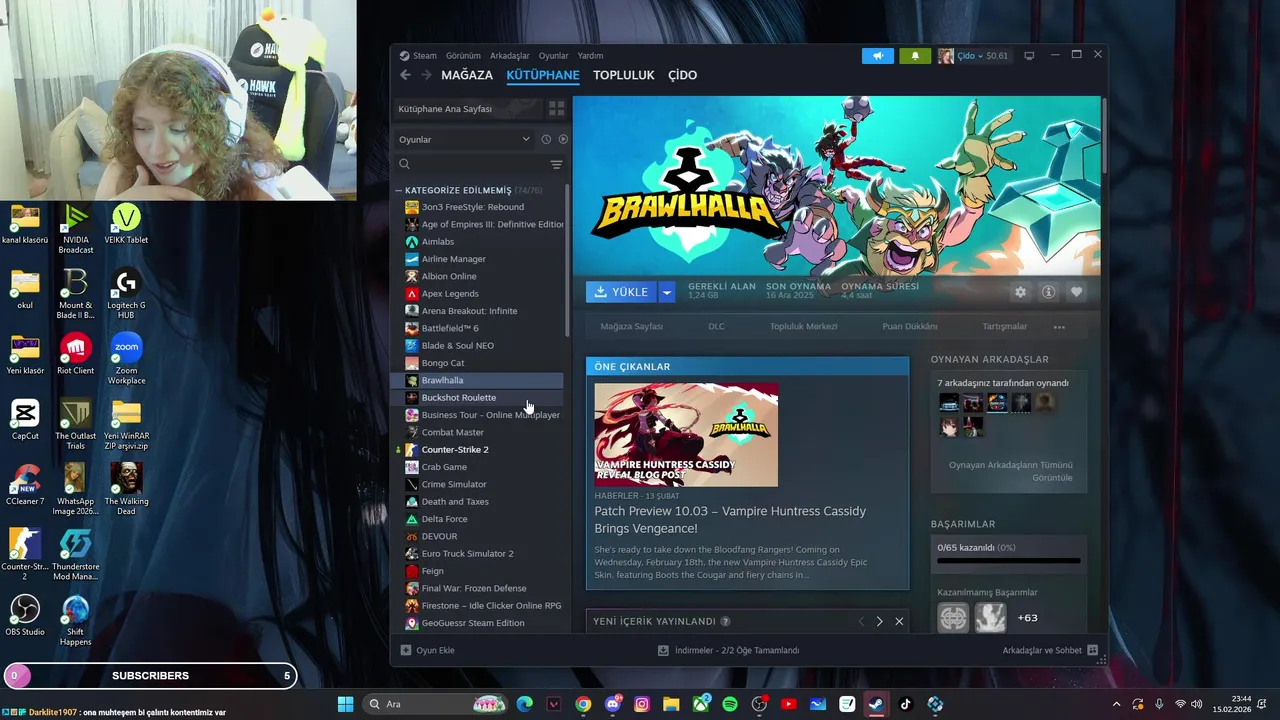1280x720 pixels.
Task: Open the Steam announcements megaphone icon
Action: (x=878, y=56)
